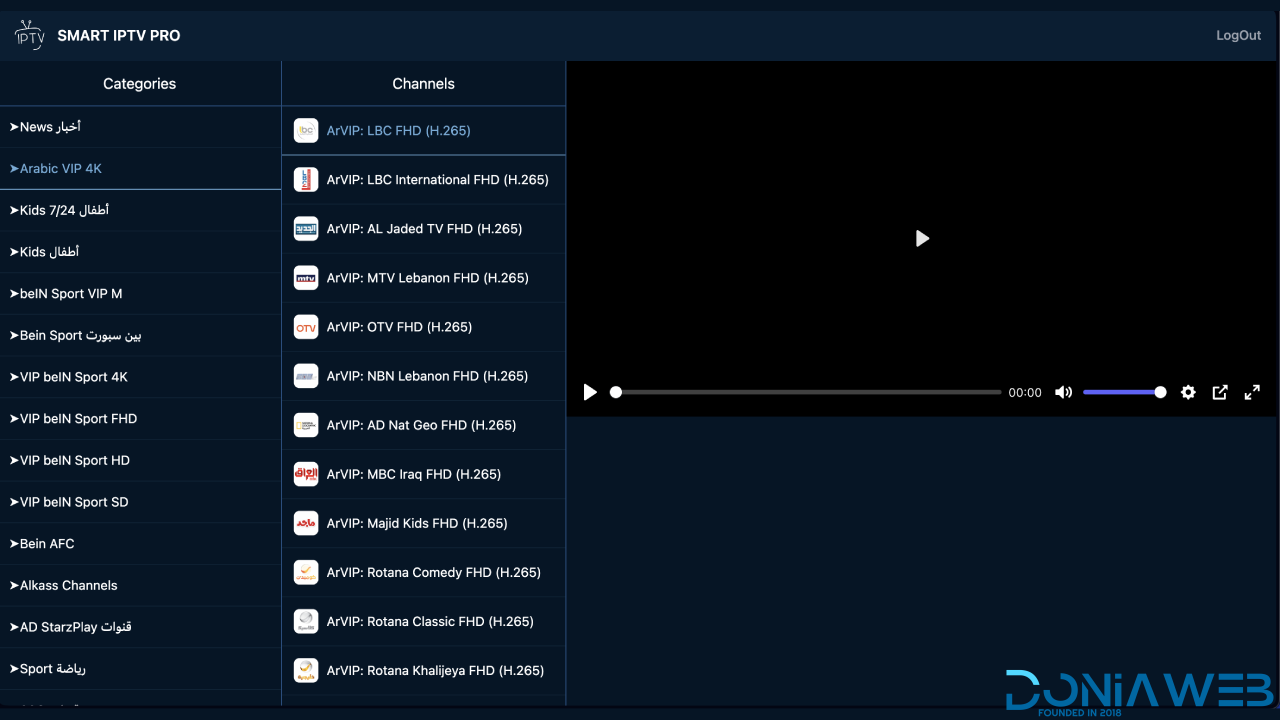Select the beIN Sport VIP M category
Image resolution: width=1280 pixels, height=720 pixels.
coord(140,294)
